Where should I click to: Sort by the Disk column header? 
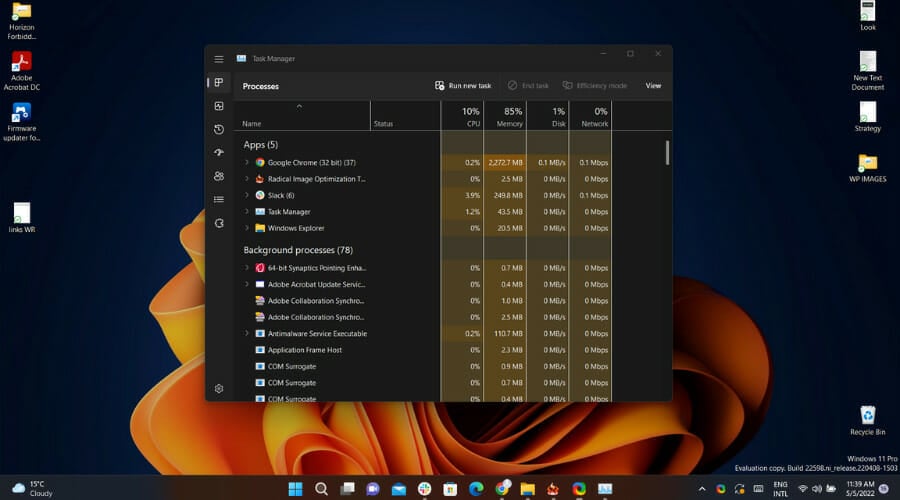click(548, 116)
